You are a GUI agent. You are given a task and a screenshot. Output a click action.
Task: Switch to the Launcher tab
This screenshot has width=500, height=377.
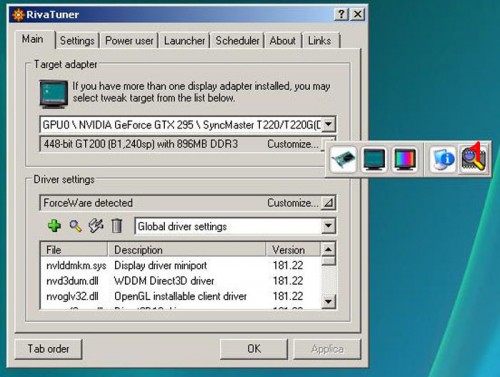tap(184, 41)
